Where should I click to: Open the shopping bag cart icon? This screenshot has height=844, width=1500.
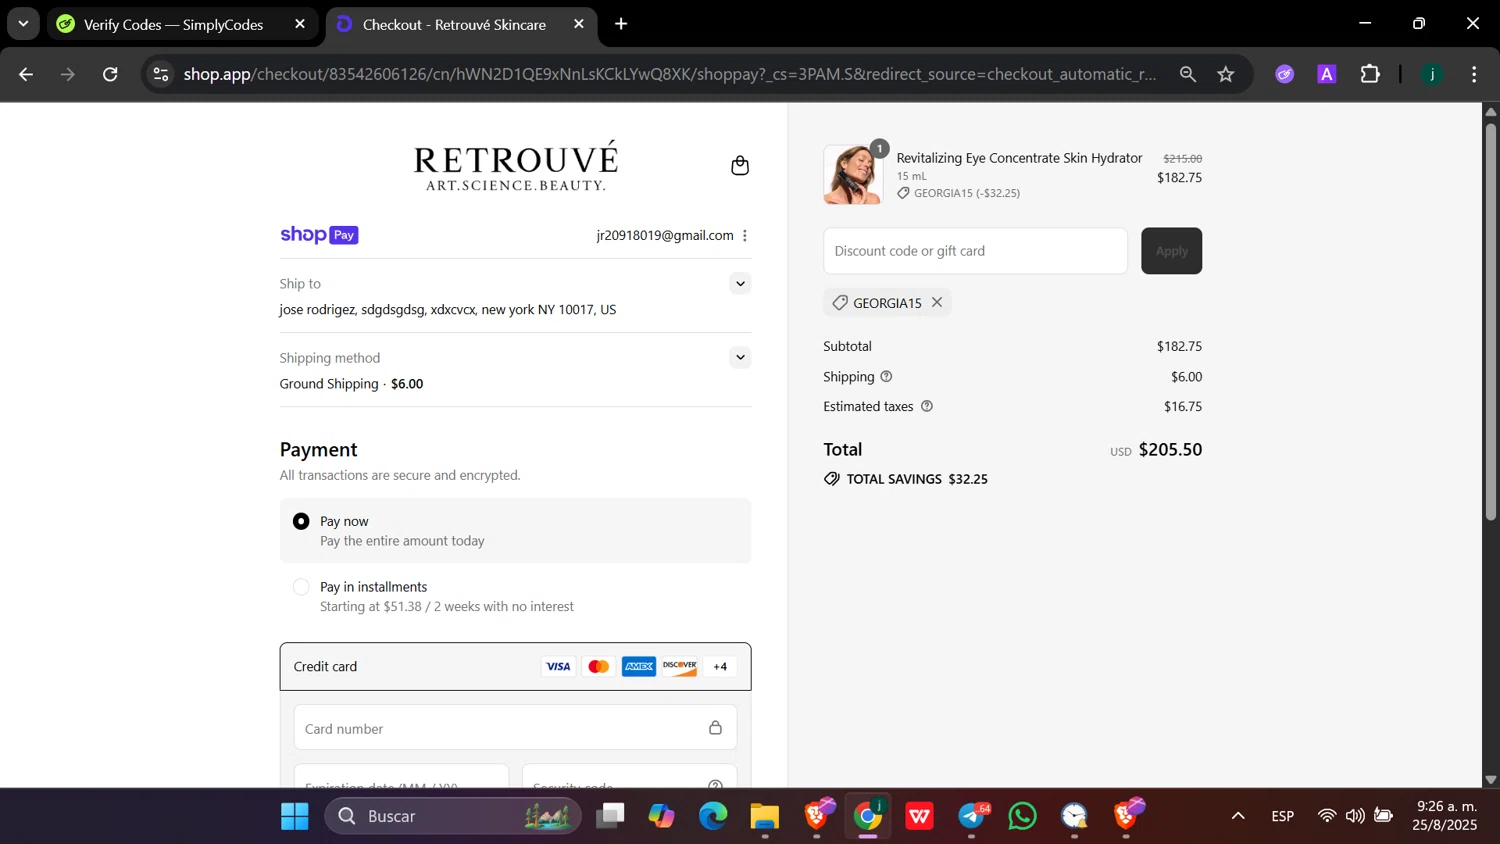pos(740,166)
